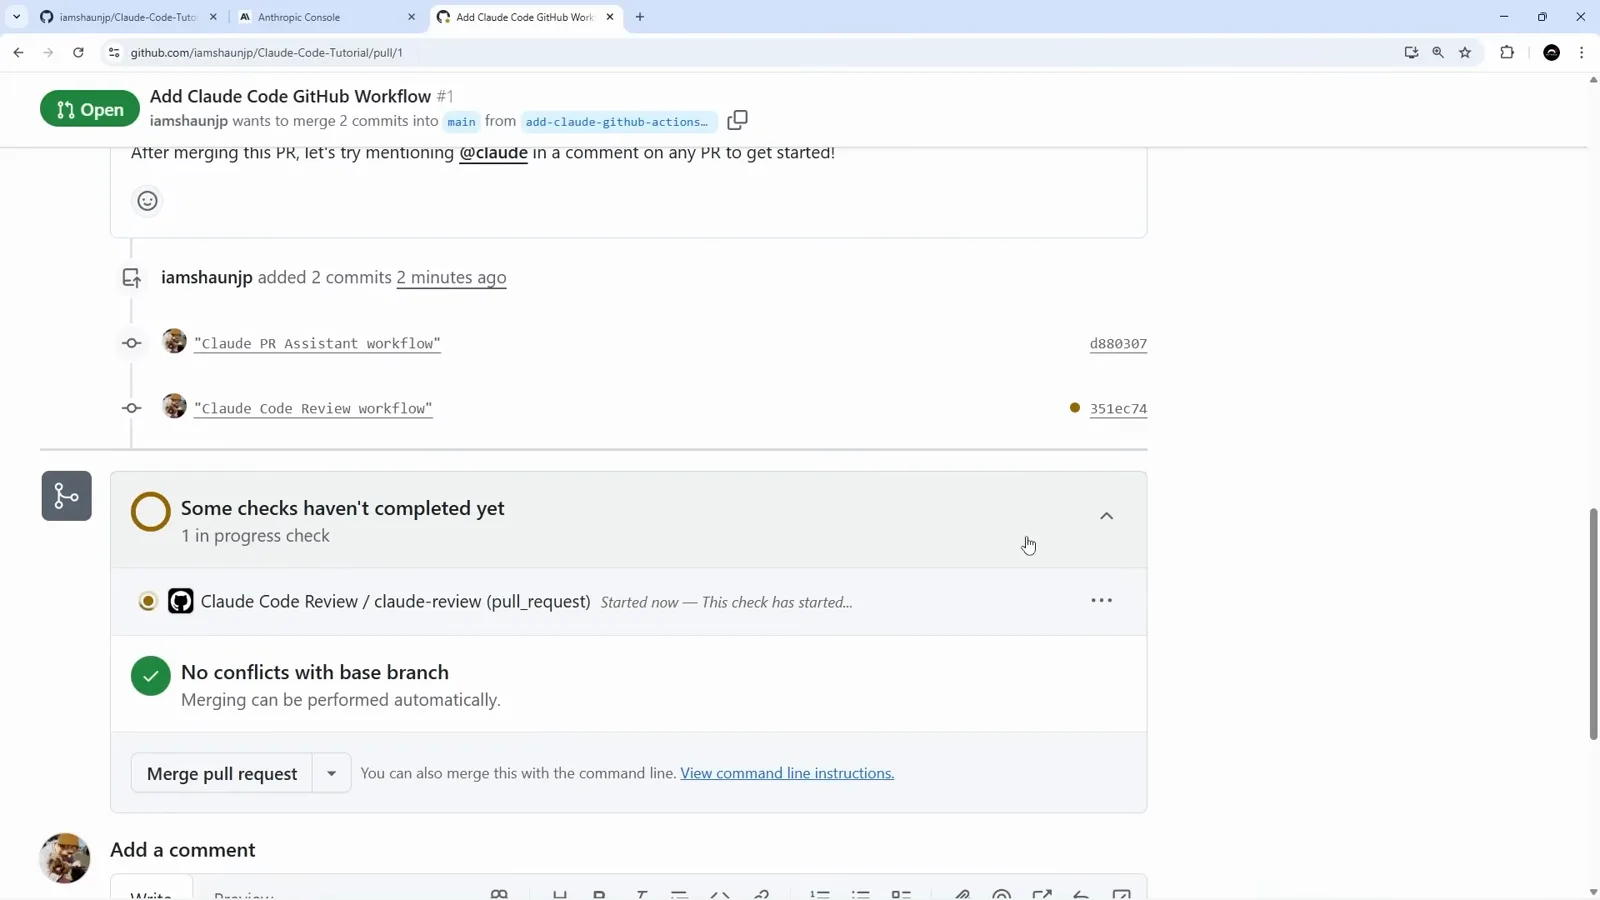Click the pending checks circle icon
Screen dimensions: 1600x900
click(151, 512)
